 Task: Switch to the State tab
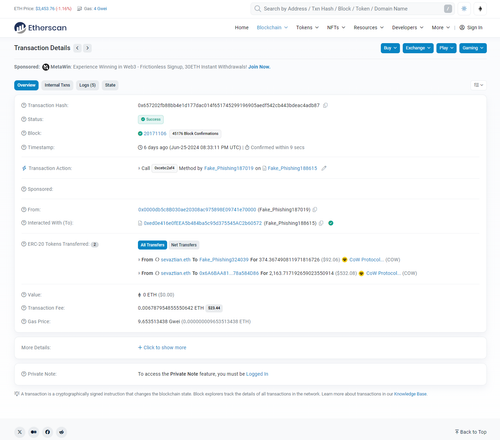tap(110, 85)
